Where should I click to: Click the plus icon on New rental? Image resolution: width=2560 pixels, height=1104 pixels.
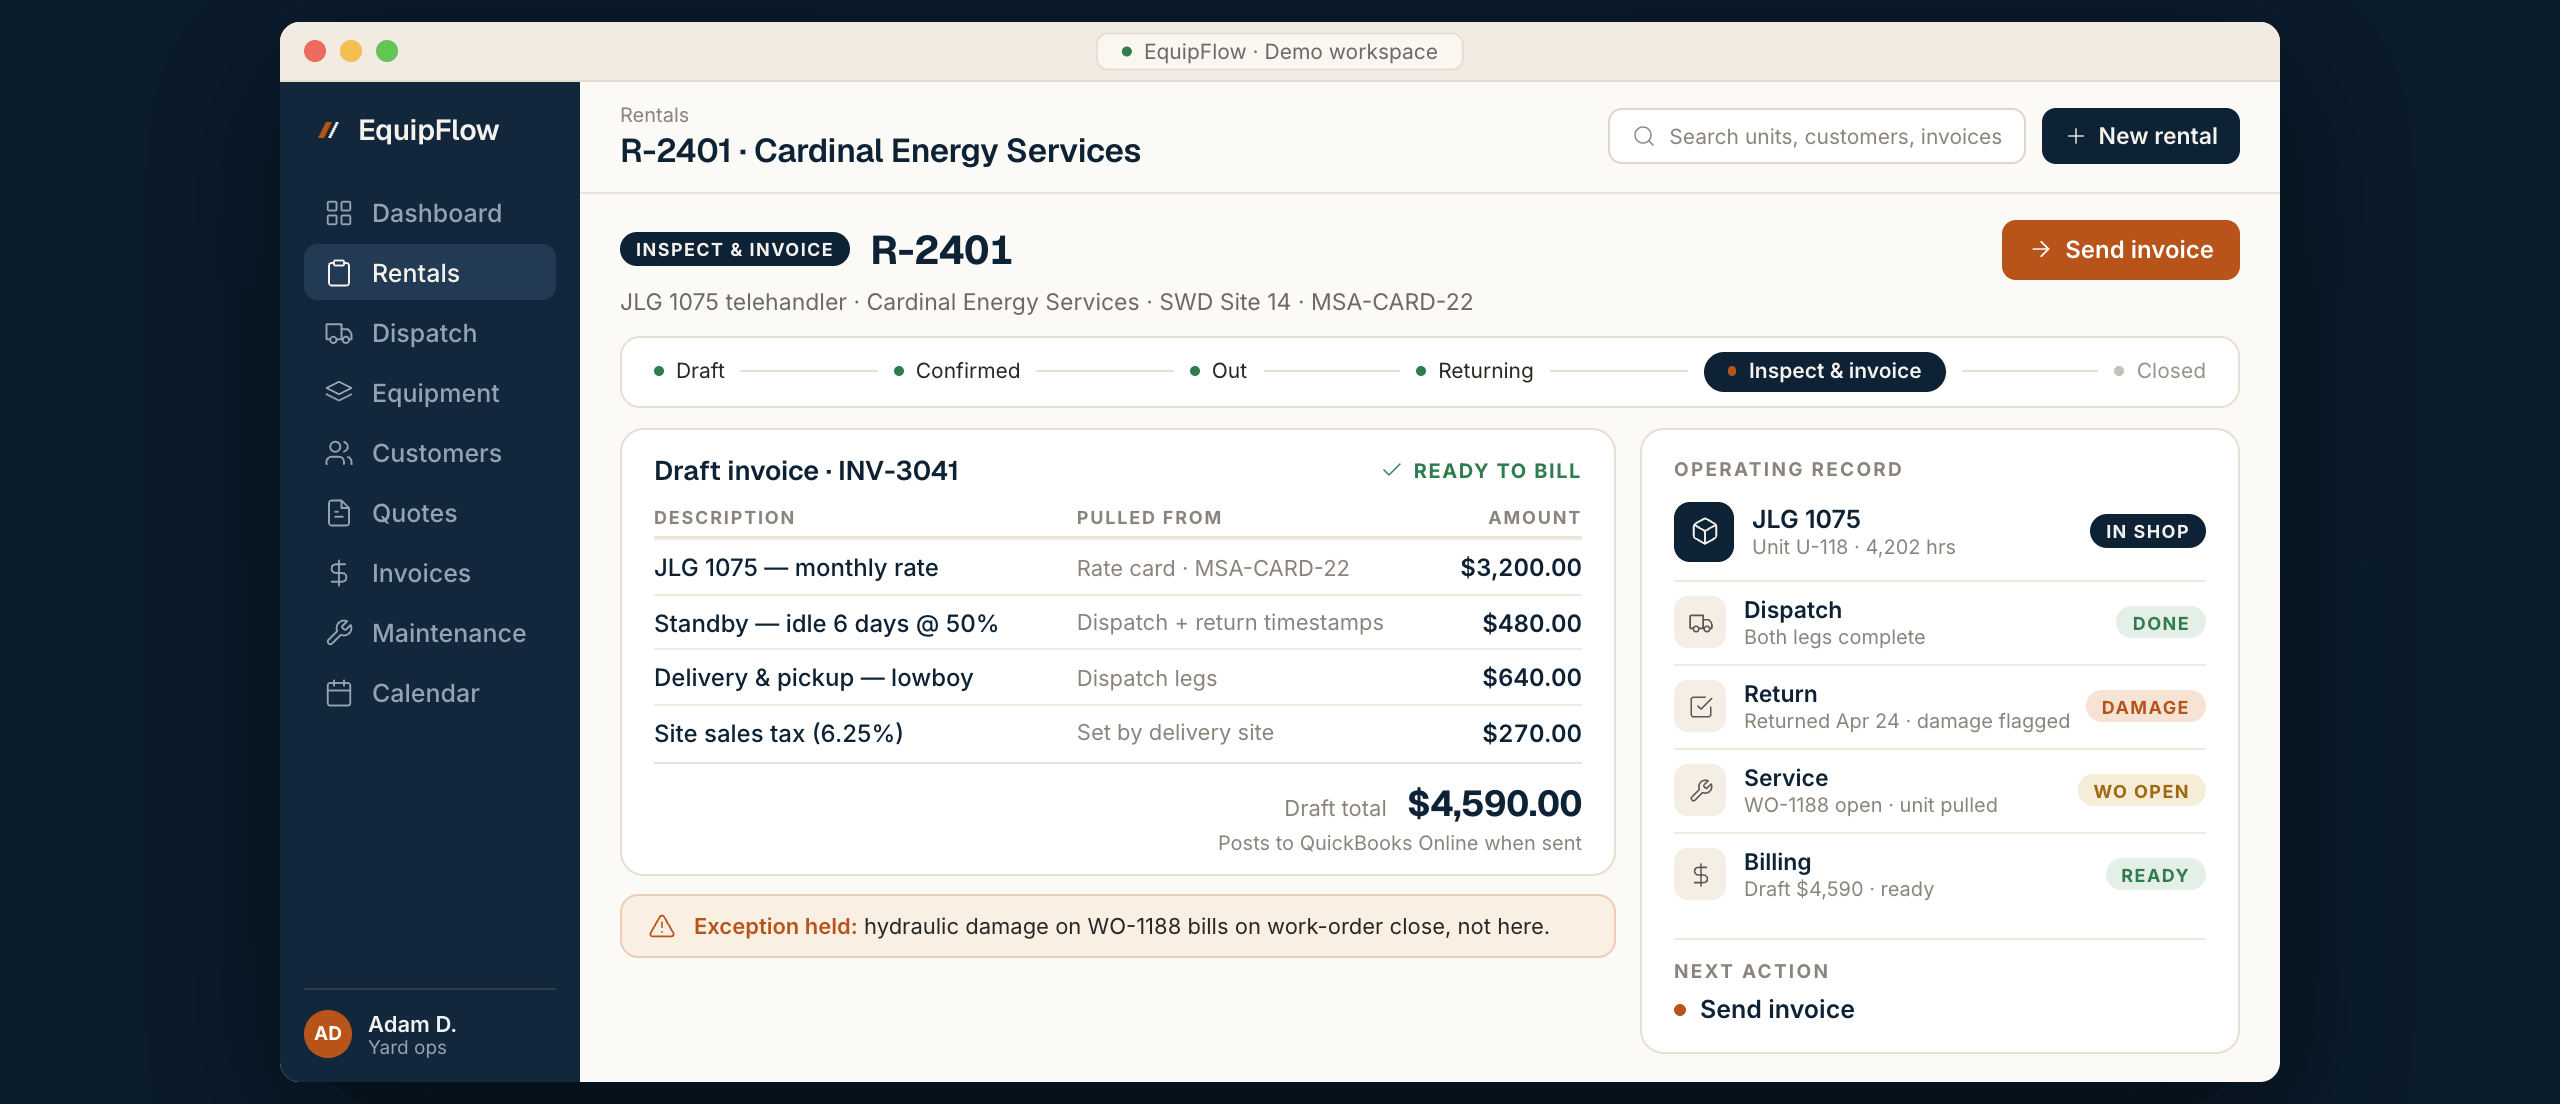coord(2076,136)
